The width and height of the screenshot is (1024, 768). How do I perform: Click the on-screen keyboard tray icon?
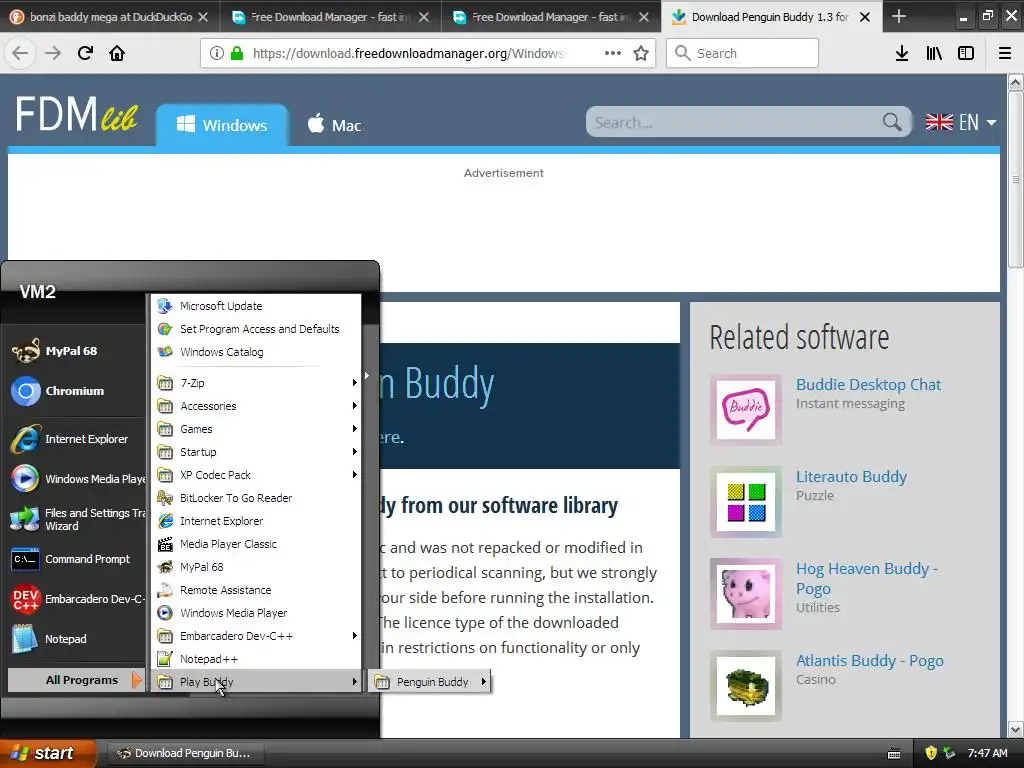click(x=894, y=754)
